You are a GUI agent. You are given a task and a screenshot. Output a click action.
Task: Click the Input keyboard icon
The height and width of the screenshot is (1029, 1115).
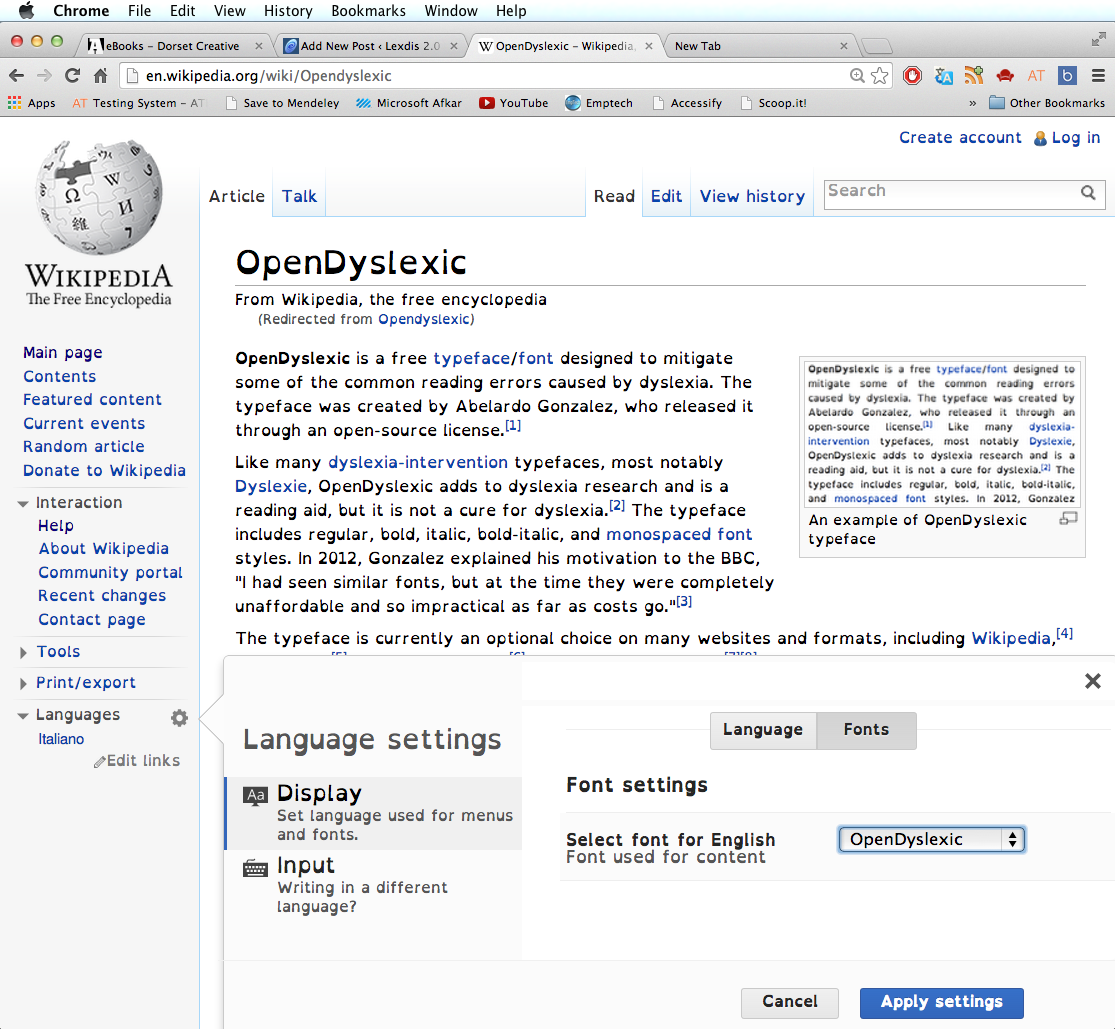point(255,868)
